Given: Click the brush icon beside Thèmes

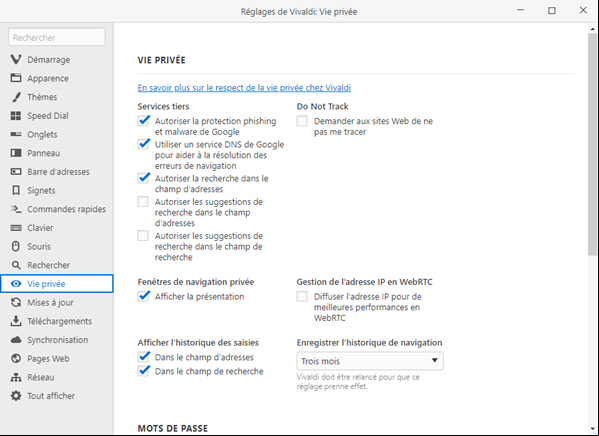Looking at the screenshot, I should (x=16, y=97).
